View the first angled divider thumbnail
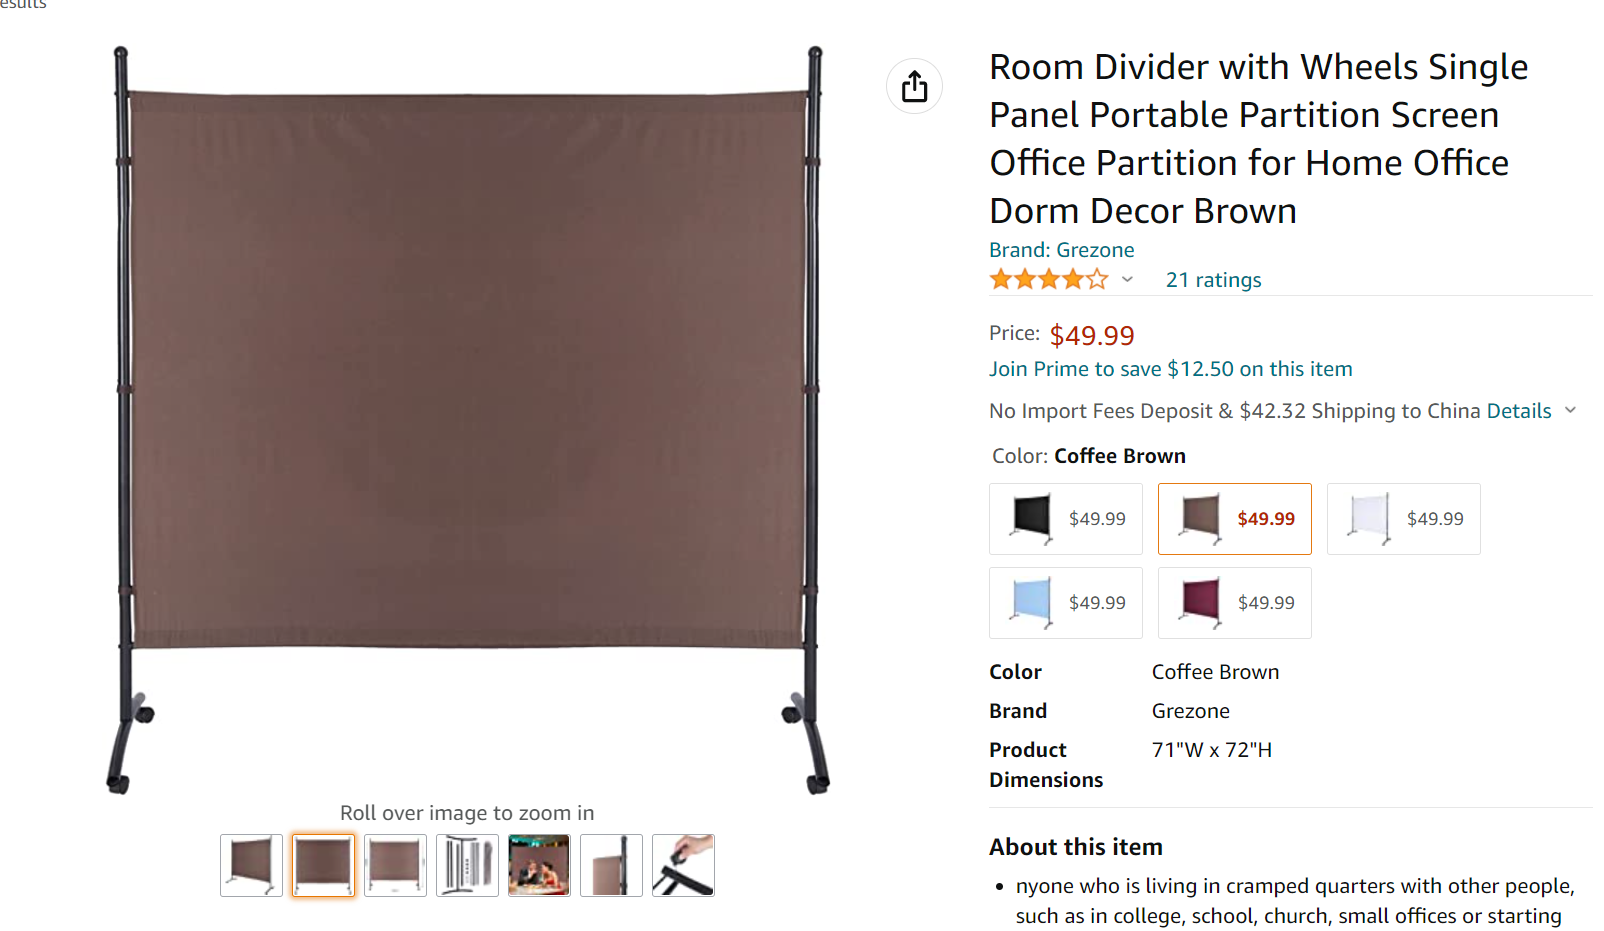 [251, 865]
